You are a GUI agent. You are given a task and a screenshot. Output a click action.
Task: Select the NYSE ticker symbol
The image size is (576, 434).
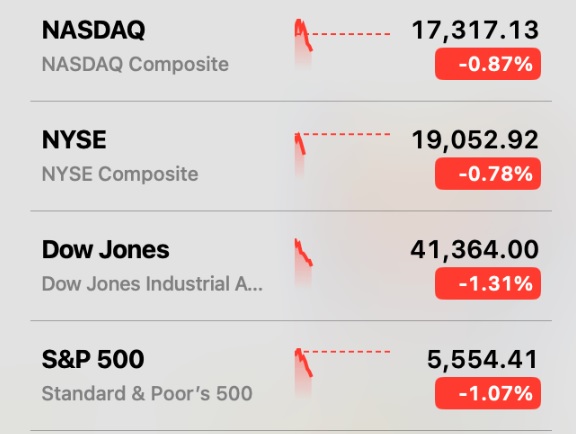coord(74,140)
